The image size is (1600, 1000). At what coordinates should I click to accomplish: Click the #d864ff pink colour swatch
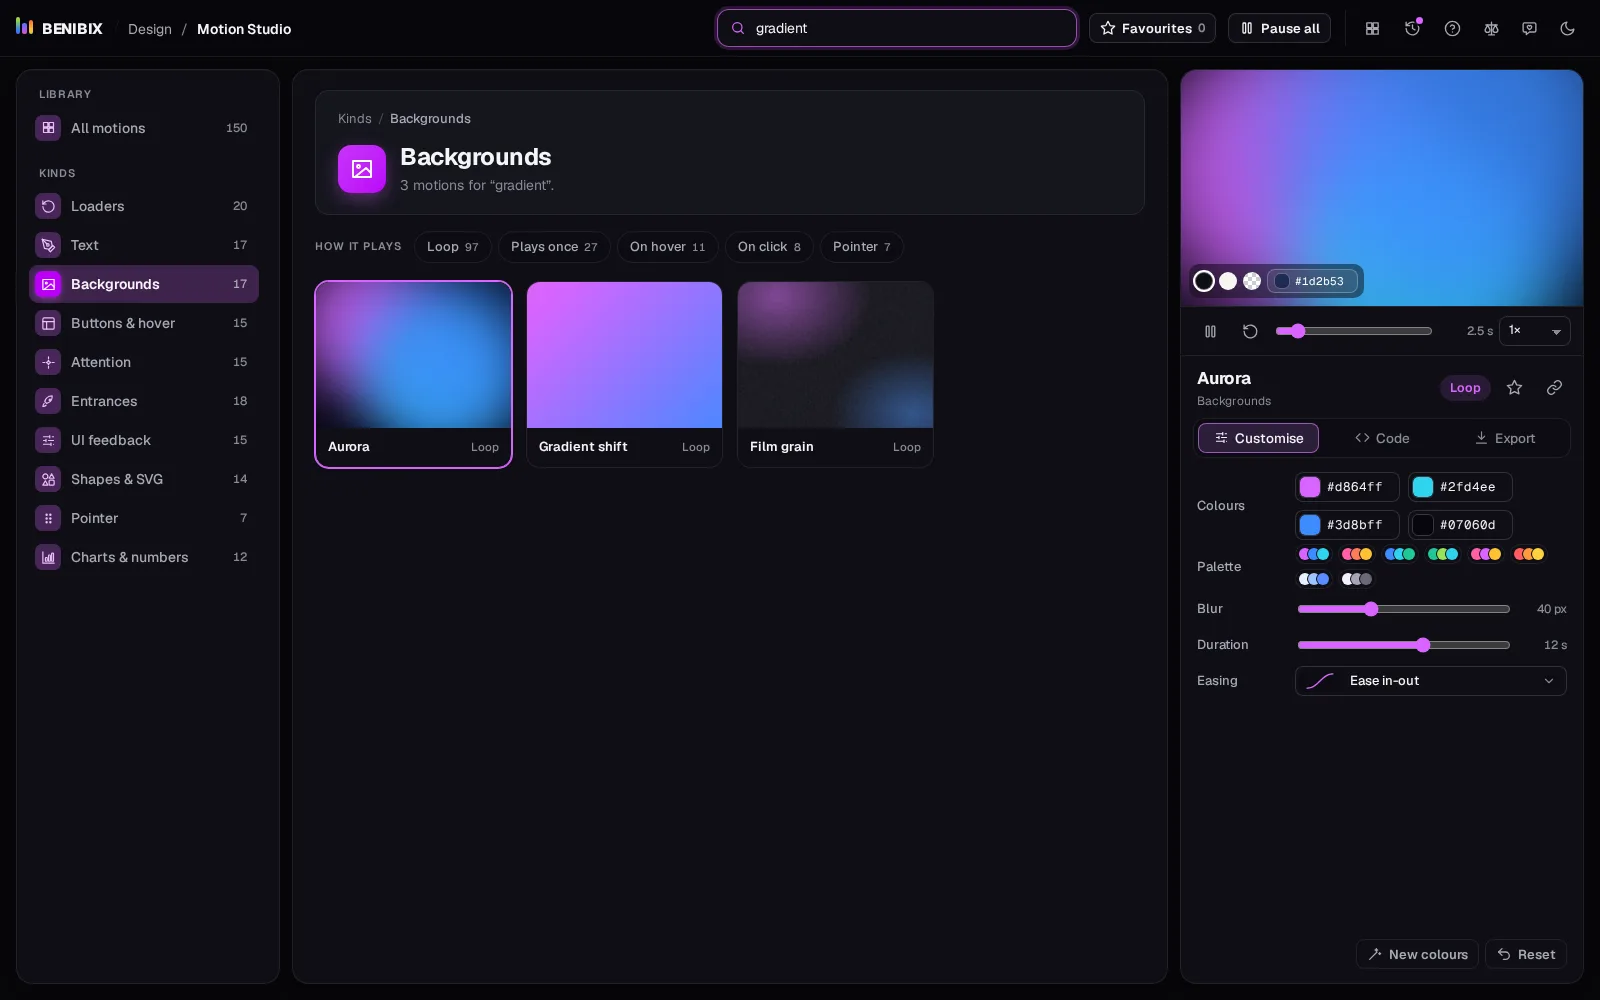[1310, 487]
